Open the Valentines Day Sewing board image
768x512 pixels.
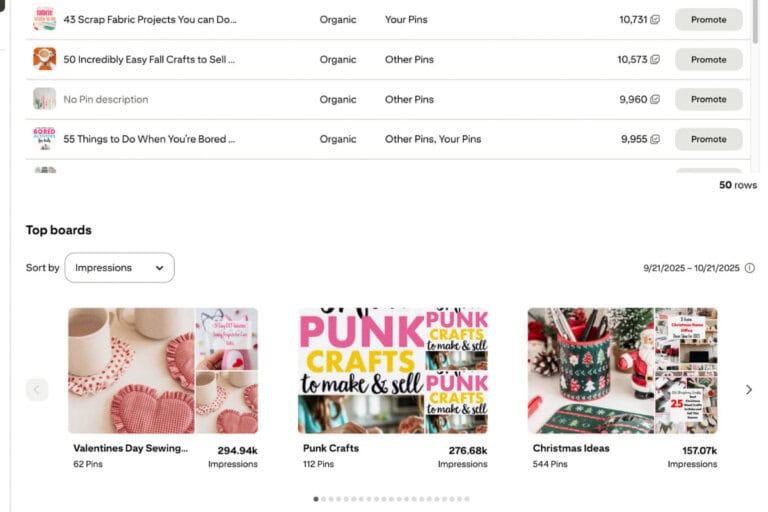(x=162, y=370)
